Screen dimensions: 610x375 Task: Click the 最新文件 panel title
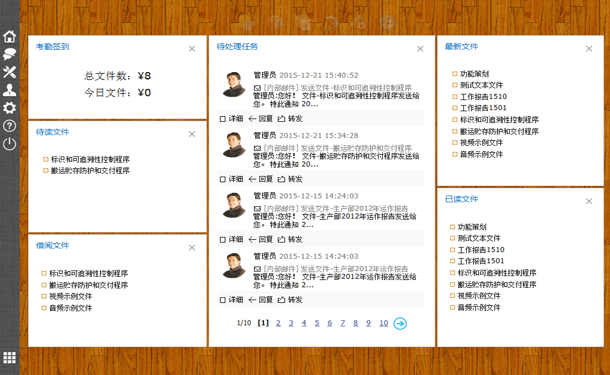[x=461, y=47]
